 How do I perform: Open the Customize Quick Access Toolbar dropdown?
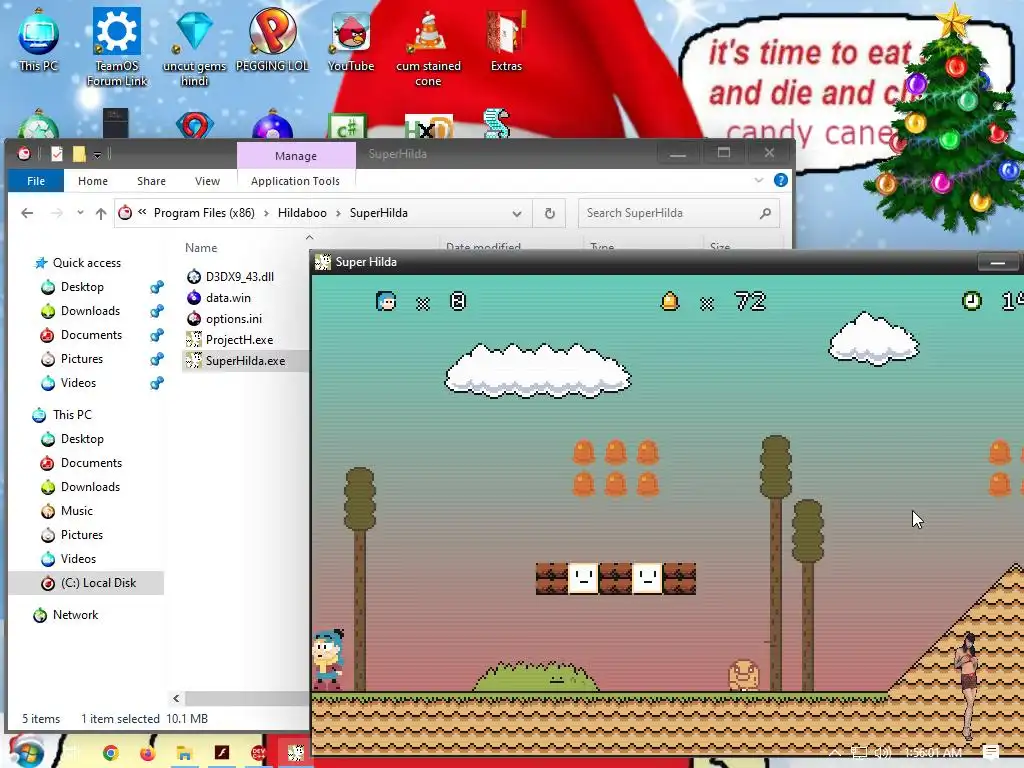(x=97, y=155)
